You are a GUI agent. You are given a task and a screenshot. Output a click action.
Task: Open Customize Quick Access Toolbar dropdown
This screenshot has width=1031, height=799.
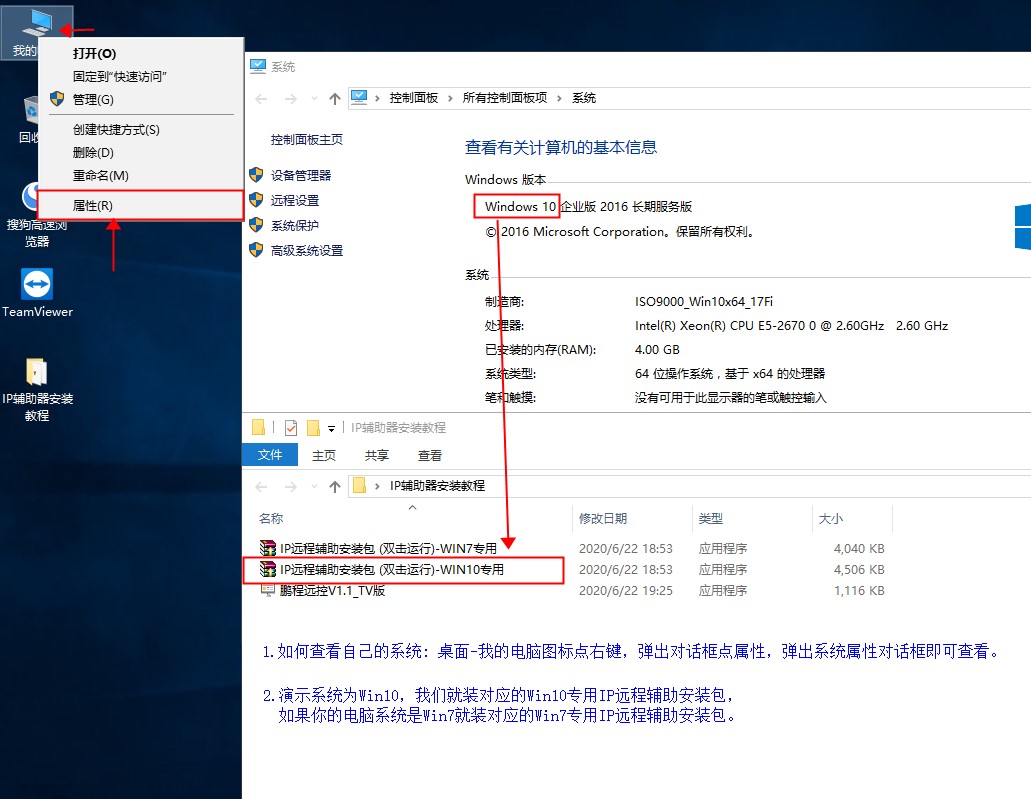331,429
